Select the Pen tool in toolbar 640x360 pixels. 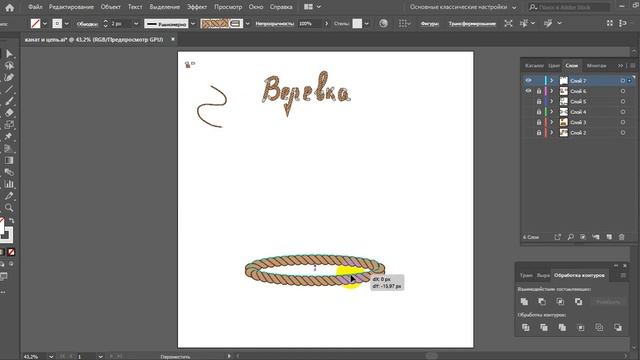coord(9,78)
